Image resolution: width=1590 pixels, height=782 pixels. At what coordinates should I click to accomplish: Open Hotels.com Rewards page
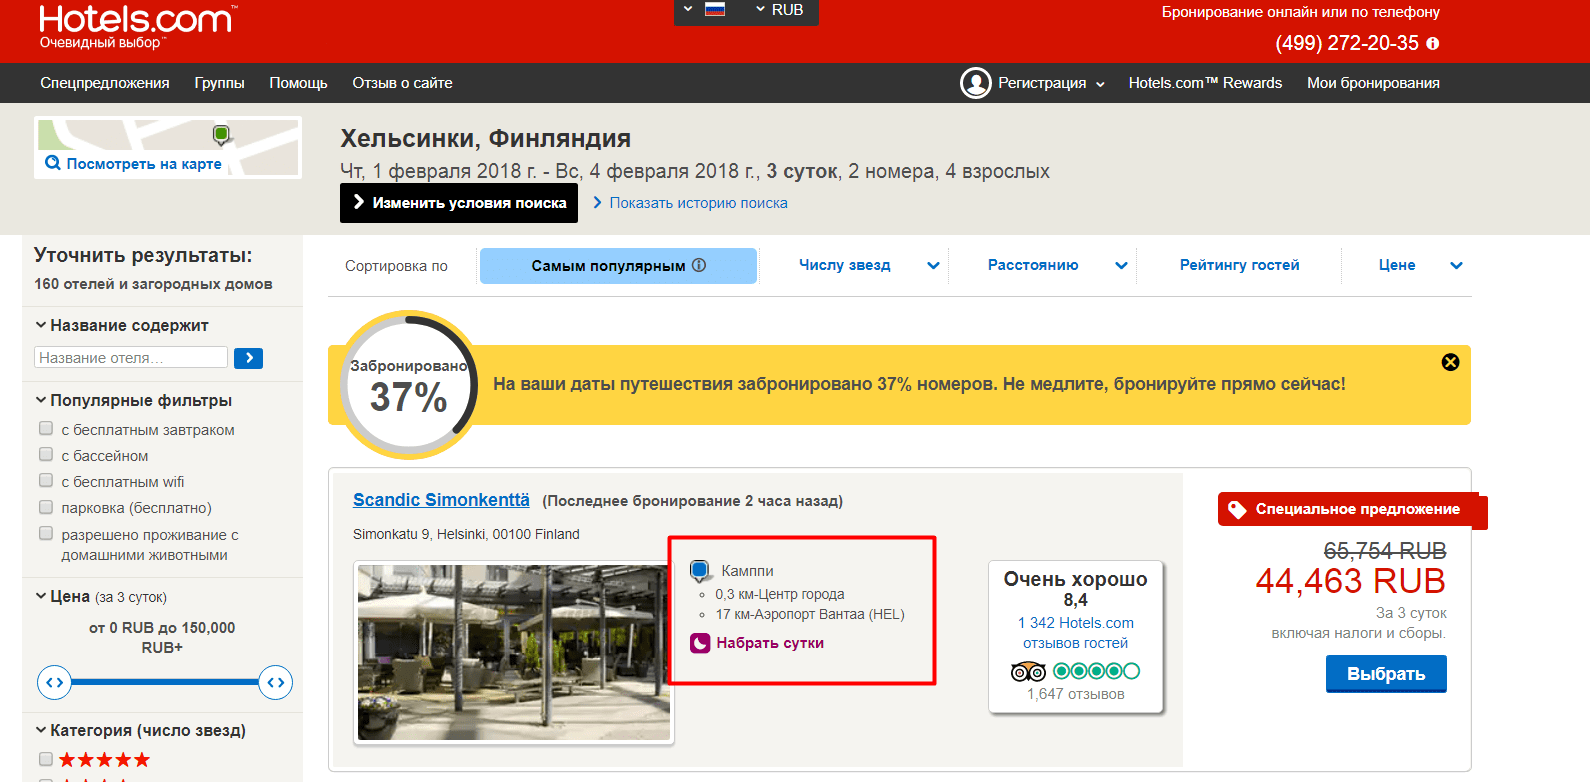pos(1205,83)
